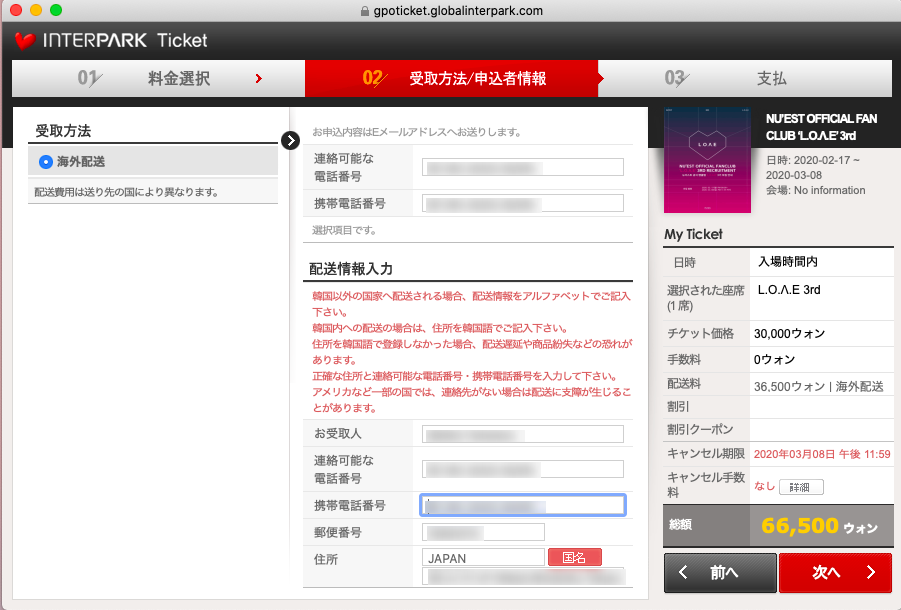Click the recipient 連絡可能な電話番号 field under 配送情報入力
901x610 pixels.
pos(523,469)
